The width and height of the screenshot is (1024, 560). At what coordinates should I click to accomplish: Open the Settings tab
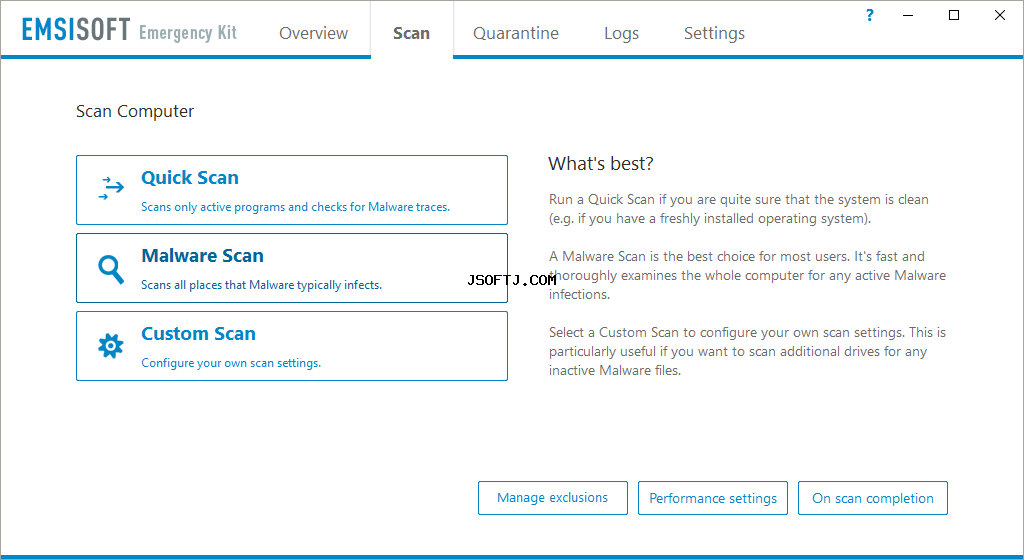pyautogui.click(x=714, y=33)
